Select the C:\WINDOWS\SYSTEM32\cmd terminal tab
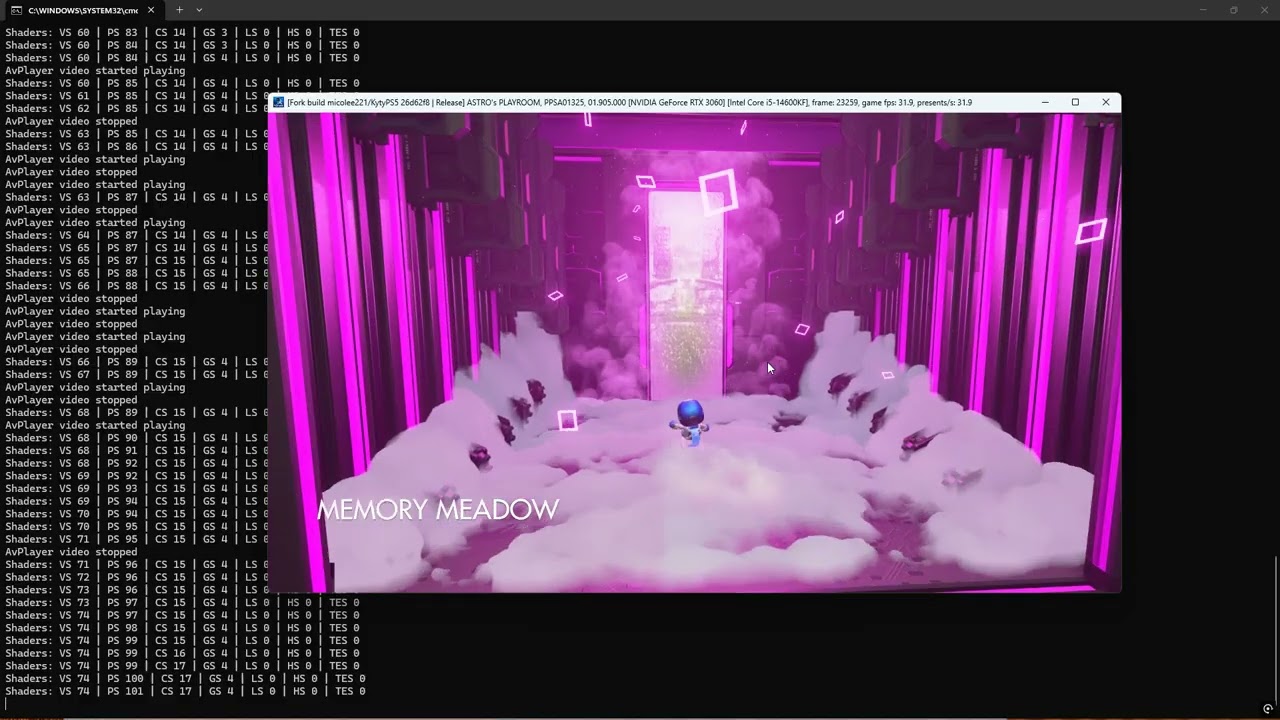1280x720 pixels. pyautogui.click(x=84, y=10)
